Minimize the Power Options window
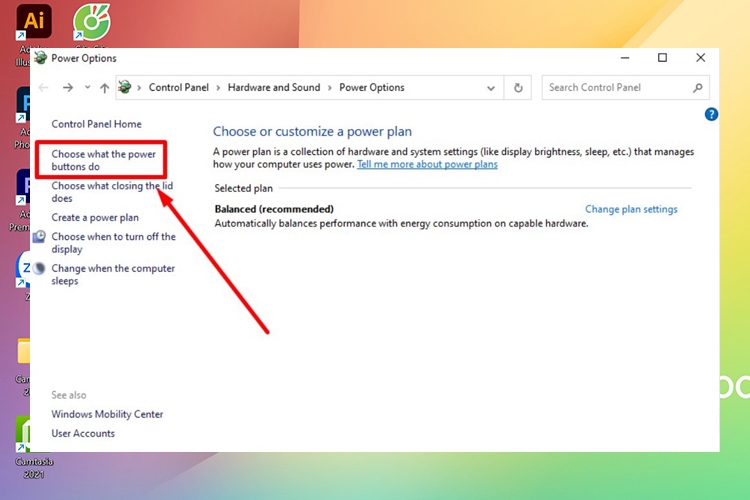This screenshot has width=750, height=500. (625, 58)
